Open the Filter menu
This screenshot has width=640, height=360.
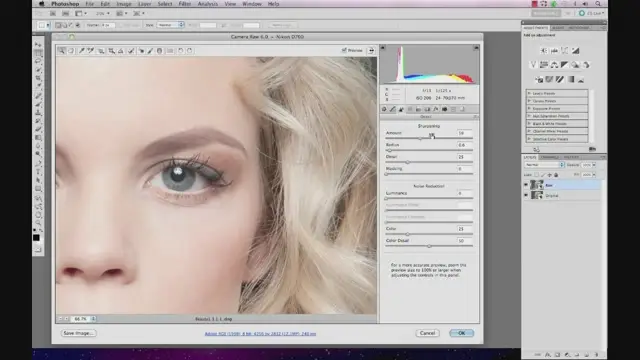point(184,4)
